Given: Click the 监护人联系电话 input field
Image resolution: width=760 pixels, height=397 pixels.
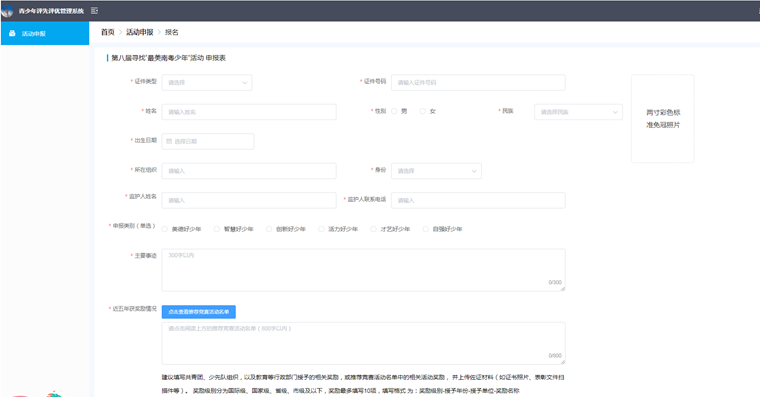Looking at the screenshot, I should 478,200.
